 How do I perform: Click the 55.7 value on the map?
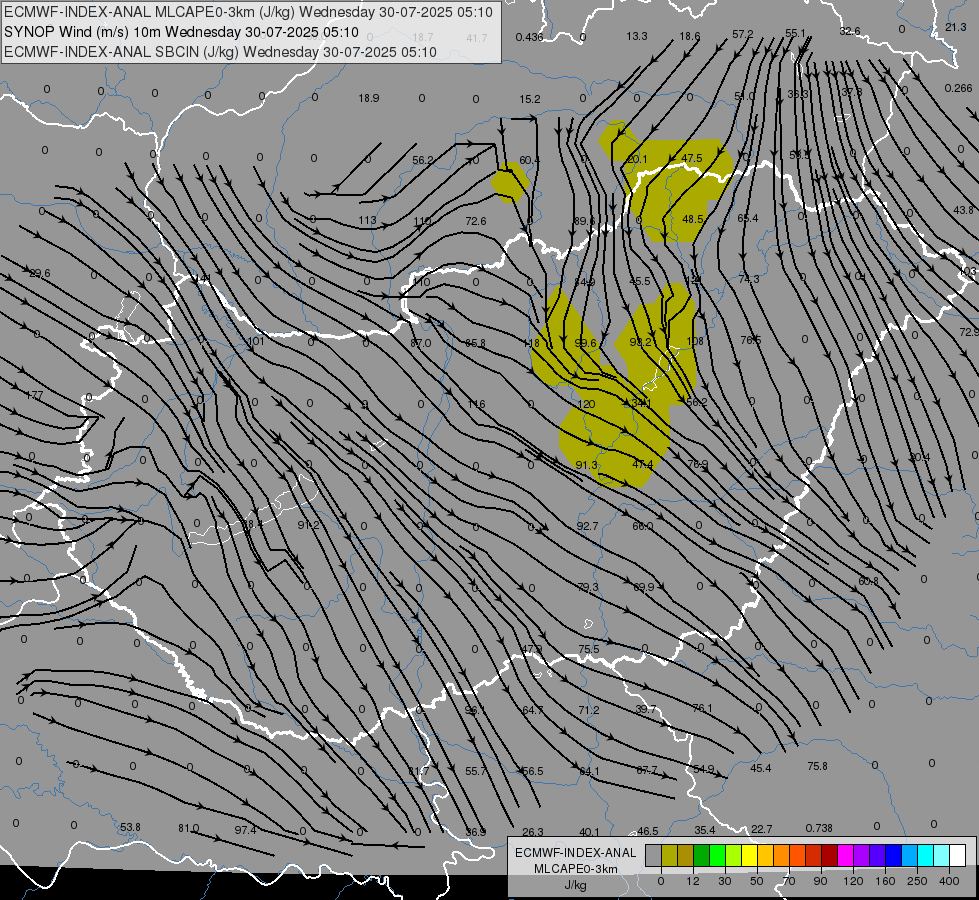[x=476, y=771]
